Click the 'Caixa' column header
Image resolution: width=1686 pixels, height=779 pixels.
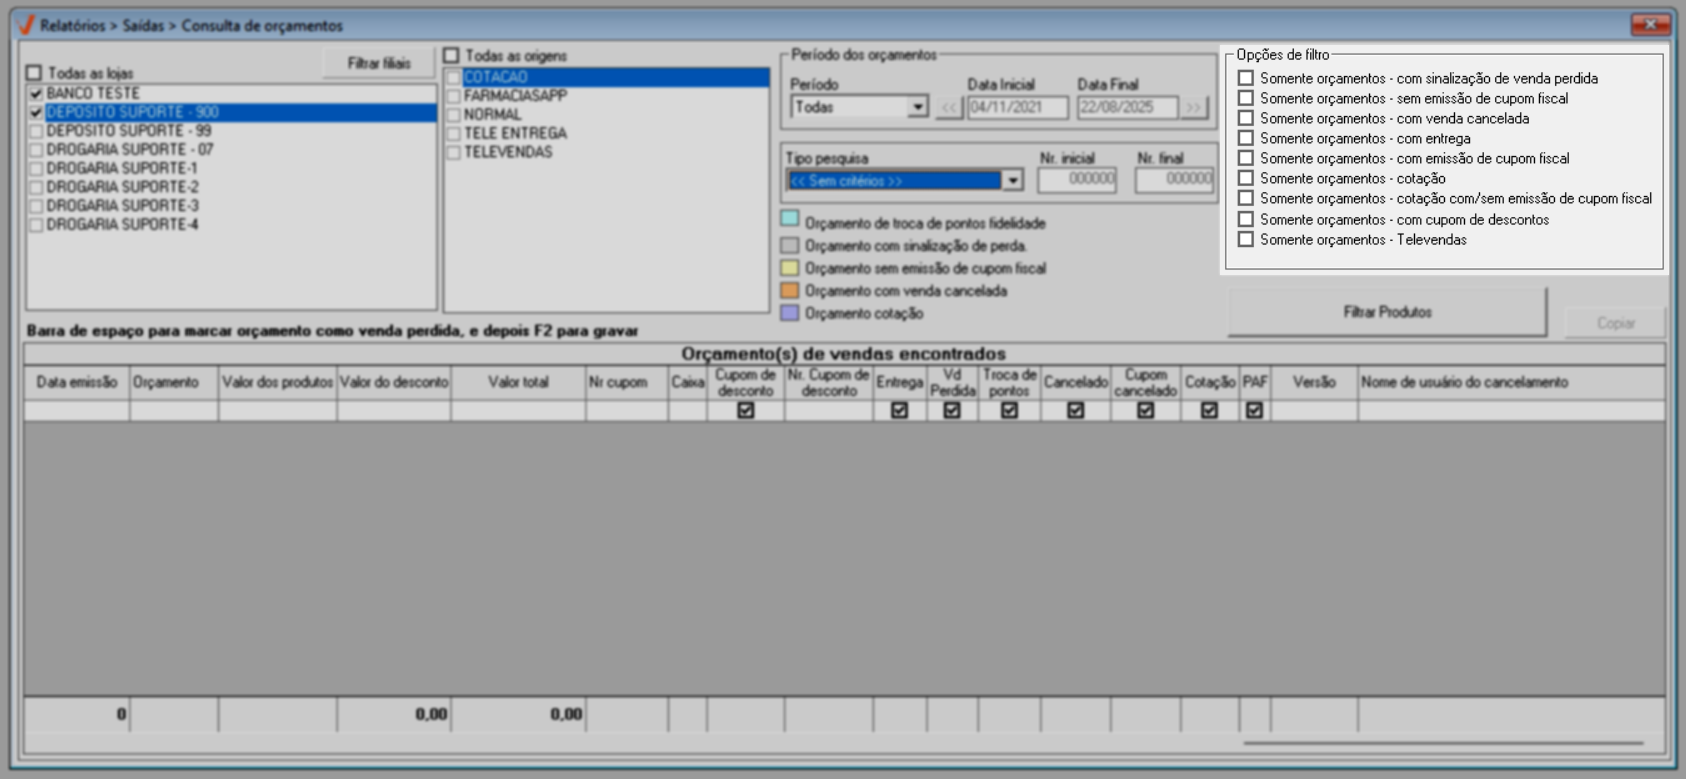click(x=688, y=383)
